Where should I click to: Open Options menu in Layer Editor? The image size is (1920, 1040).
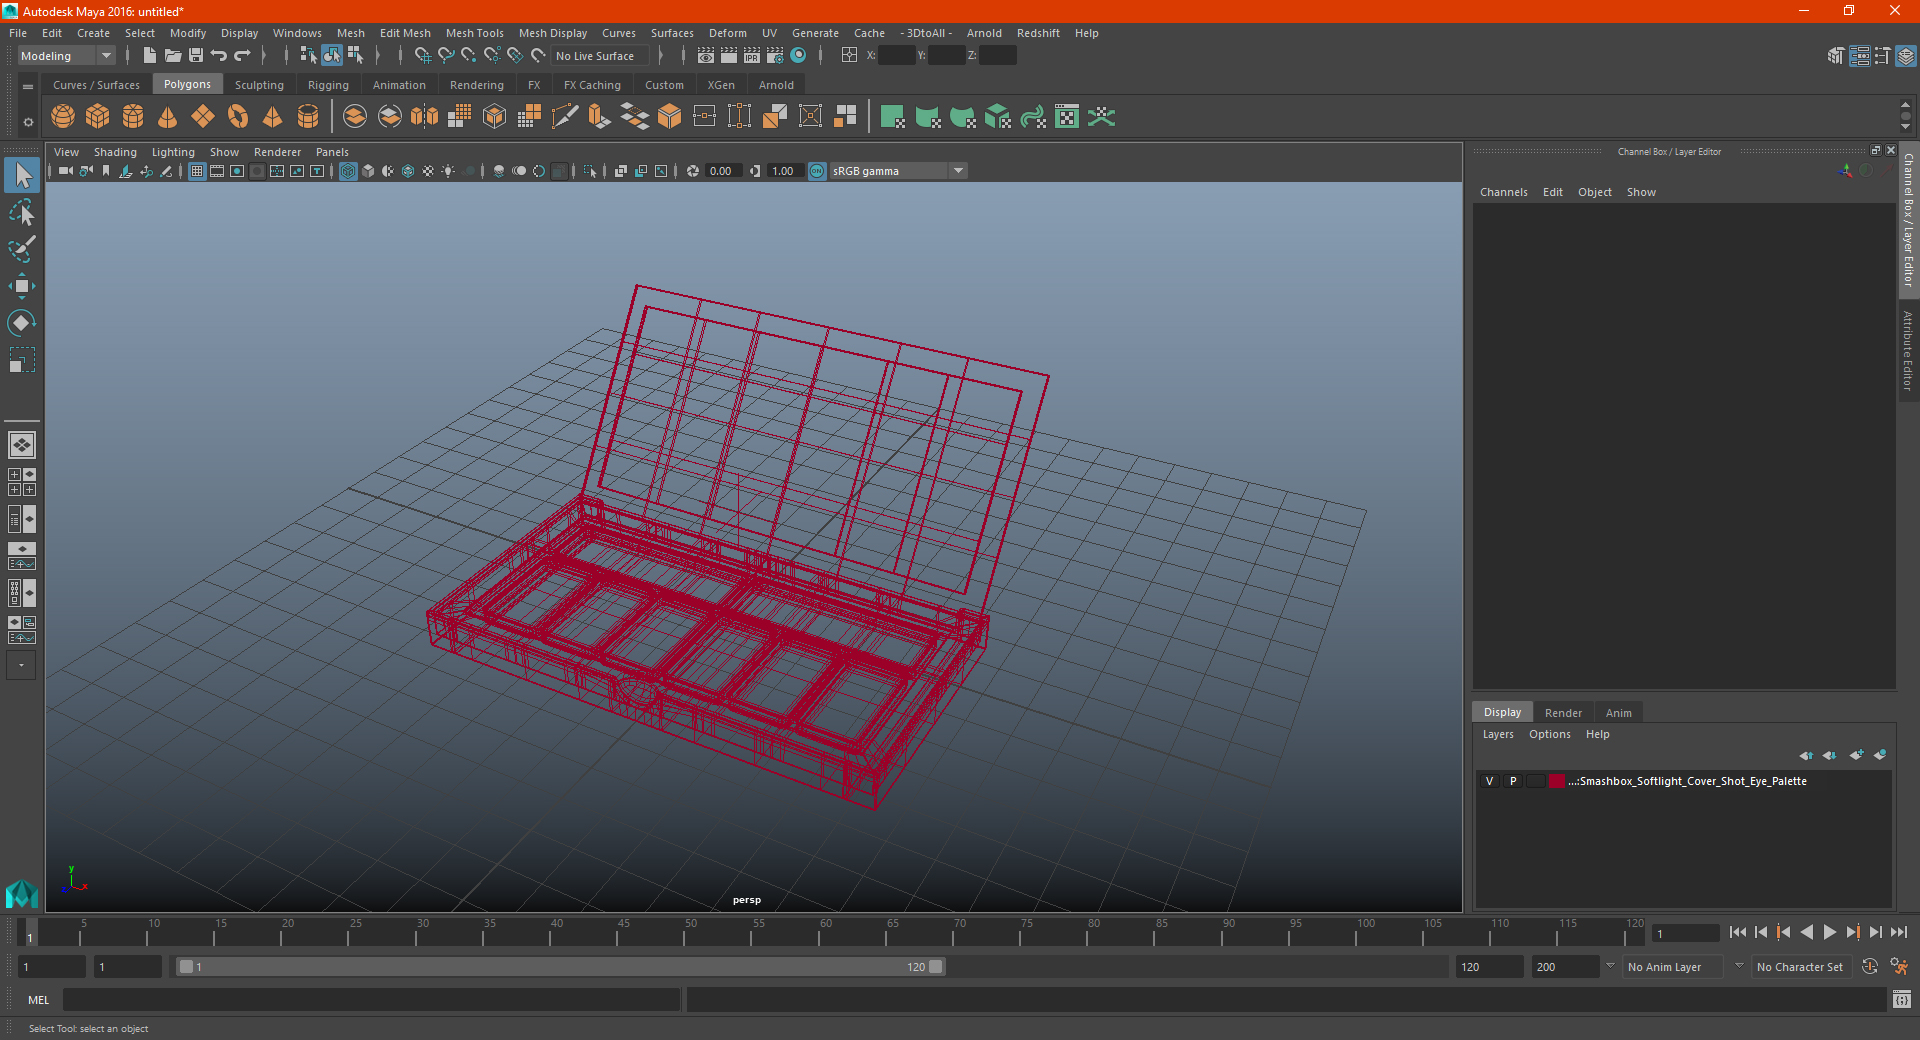coord(1549,734)
